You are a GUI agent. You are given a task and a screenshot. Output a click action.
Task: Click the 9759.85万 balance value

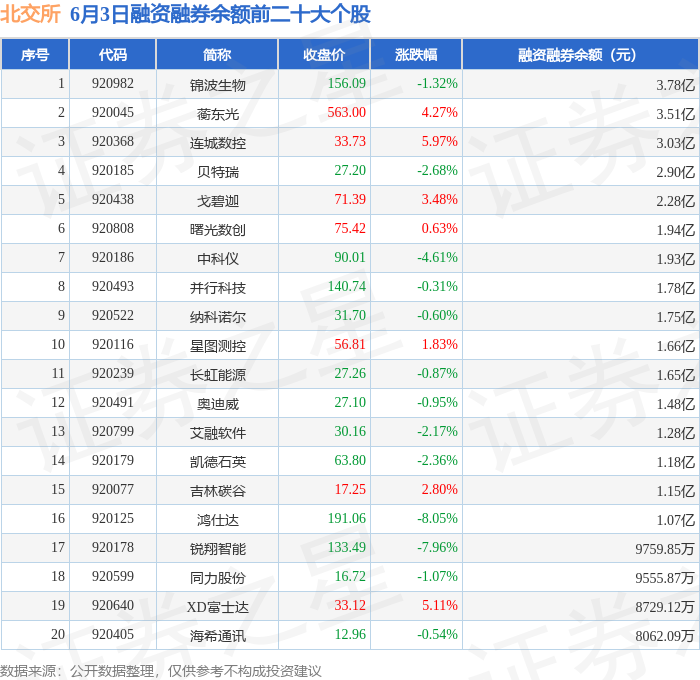(665, 549)
